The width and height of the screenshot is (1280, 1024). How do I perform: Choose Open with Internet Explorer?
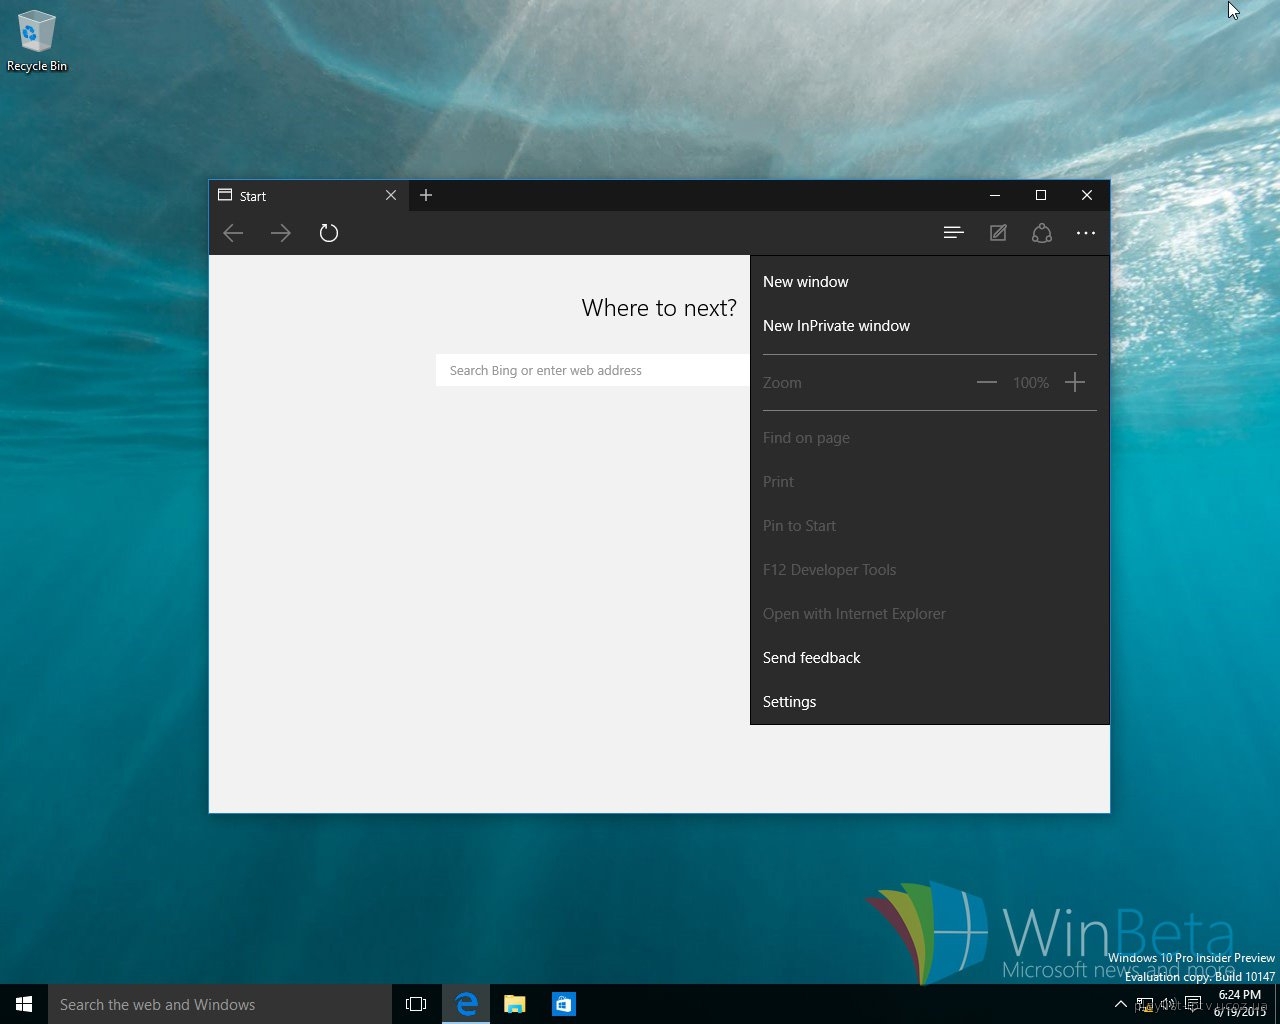930,614
